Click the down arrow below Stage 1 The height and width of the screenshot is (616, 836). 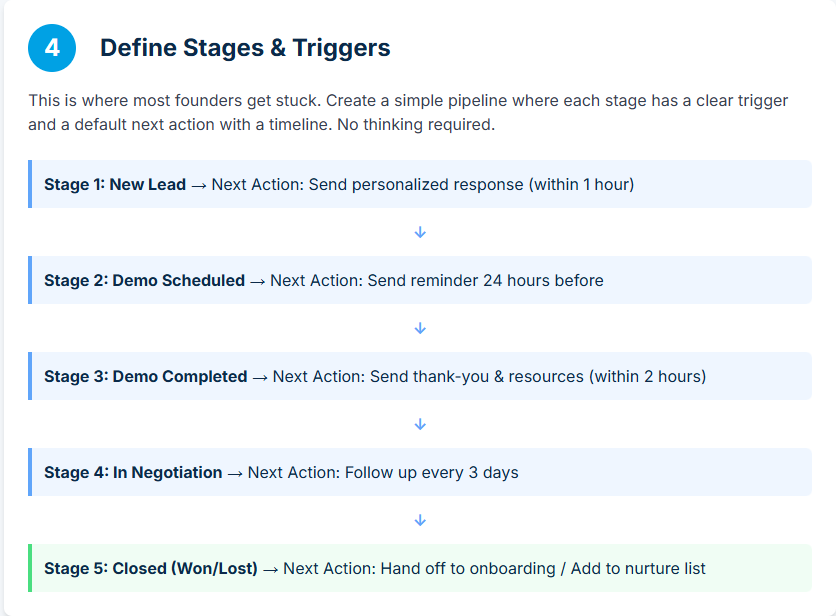[x=420, y=232]
